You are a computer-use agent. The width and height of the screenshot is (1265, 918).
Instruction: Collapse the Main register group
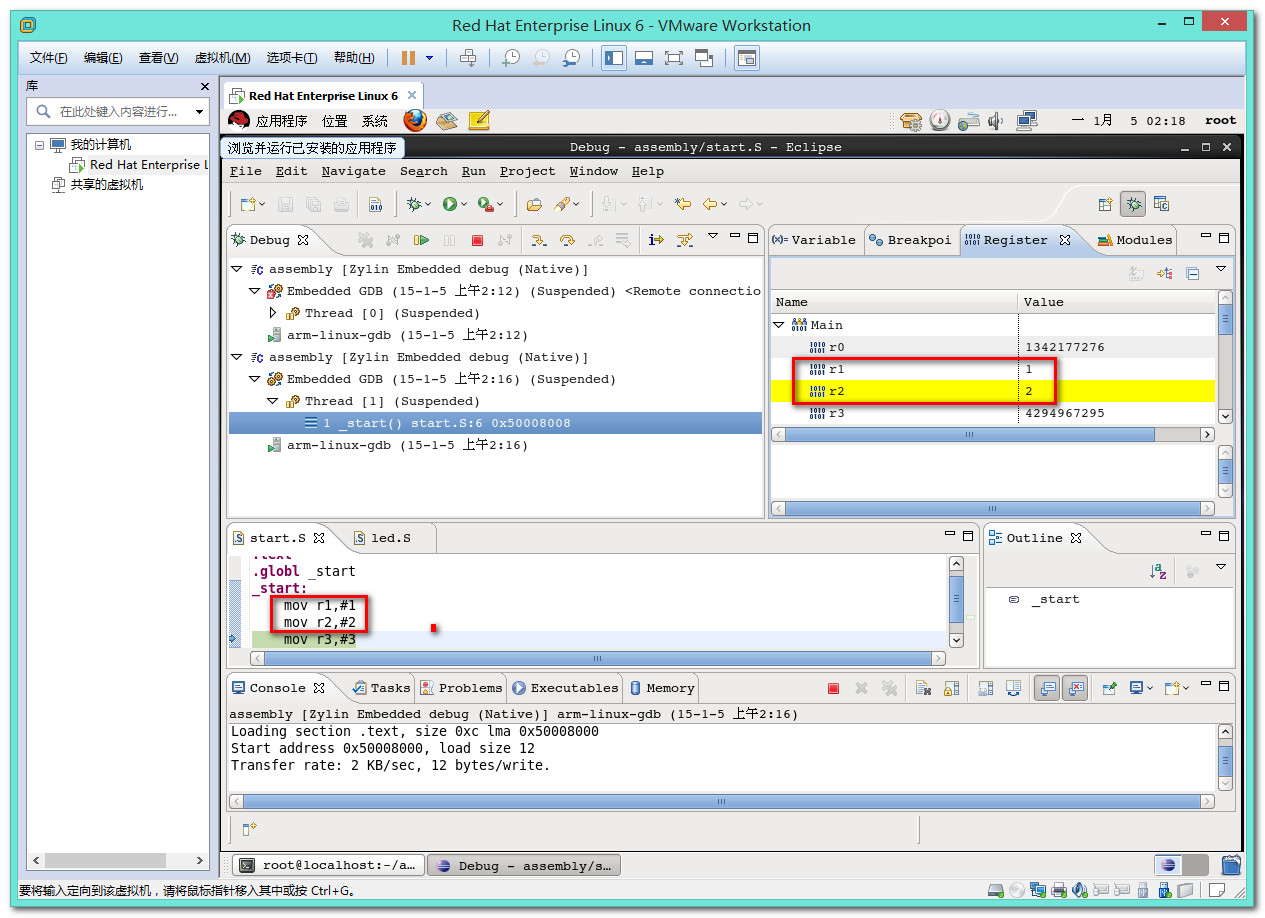tap(778, 325)
